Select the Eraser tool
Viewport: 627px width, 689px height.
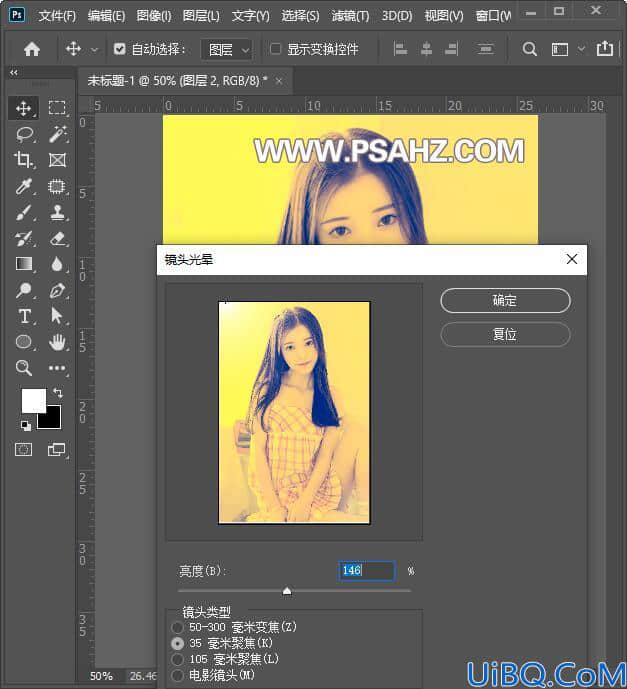click(x=58, y=239)
